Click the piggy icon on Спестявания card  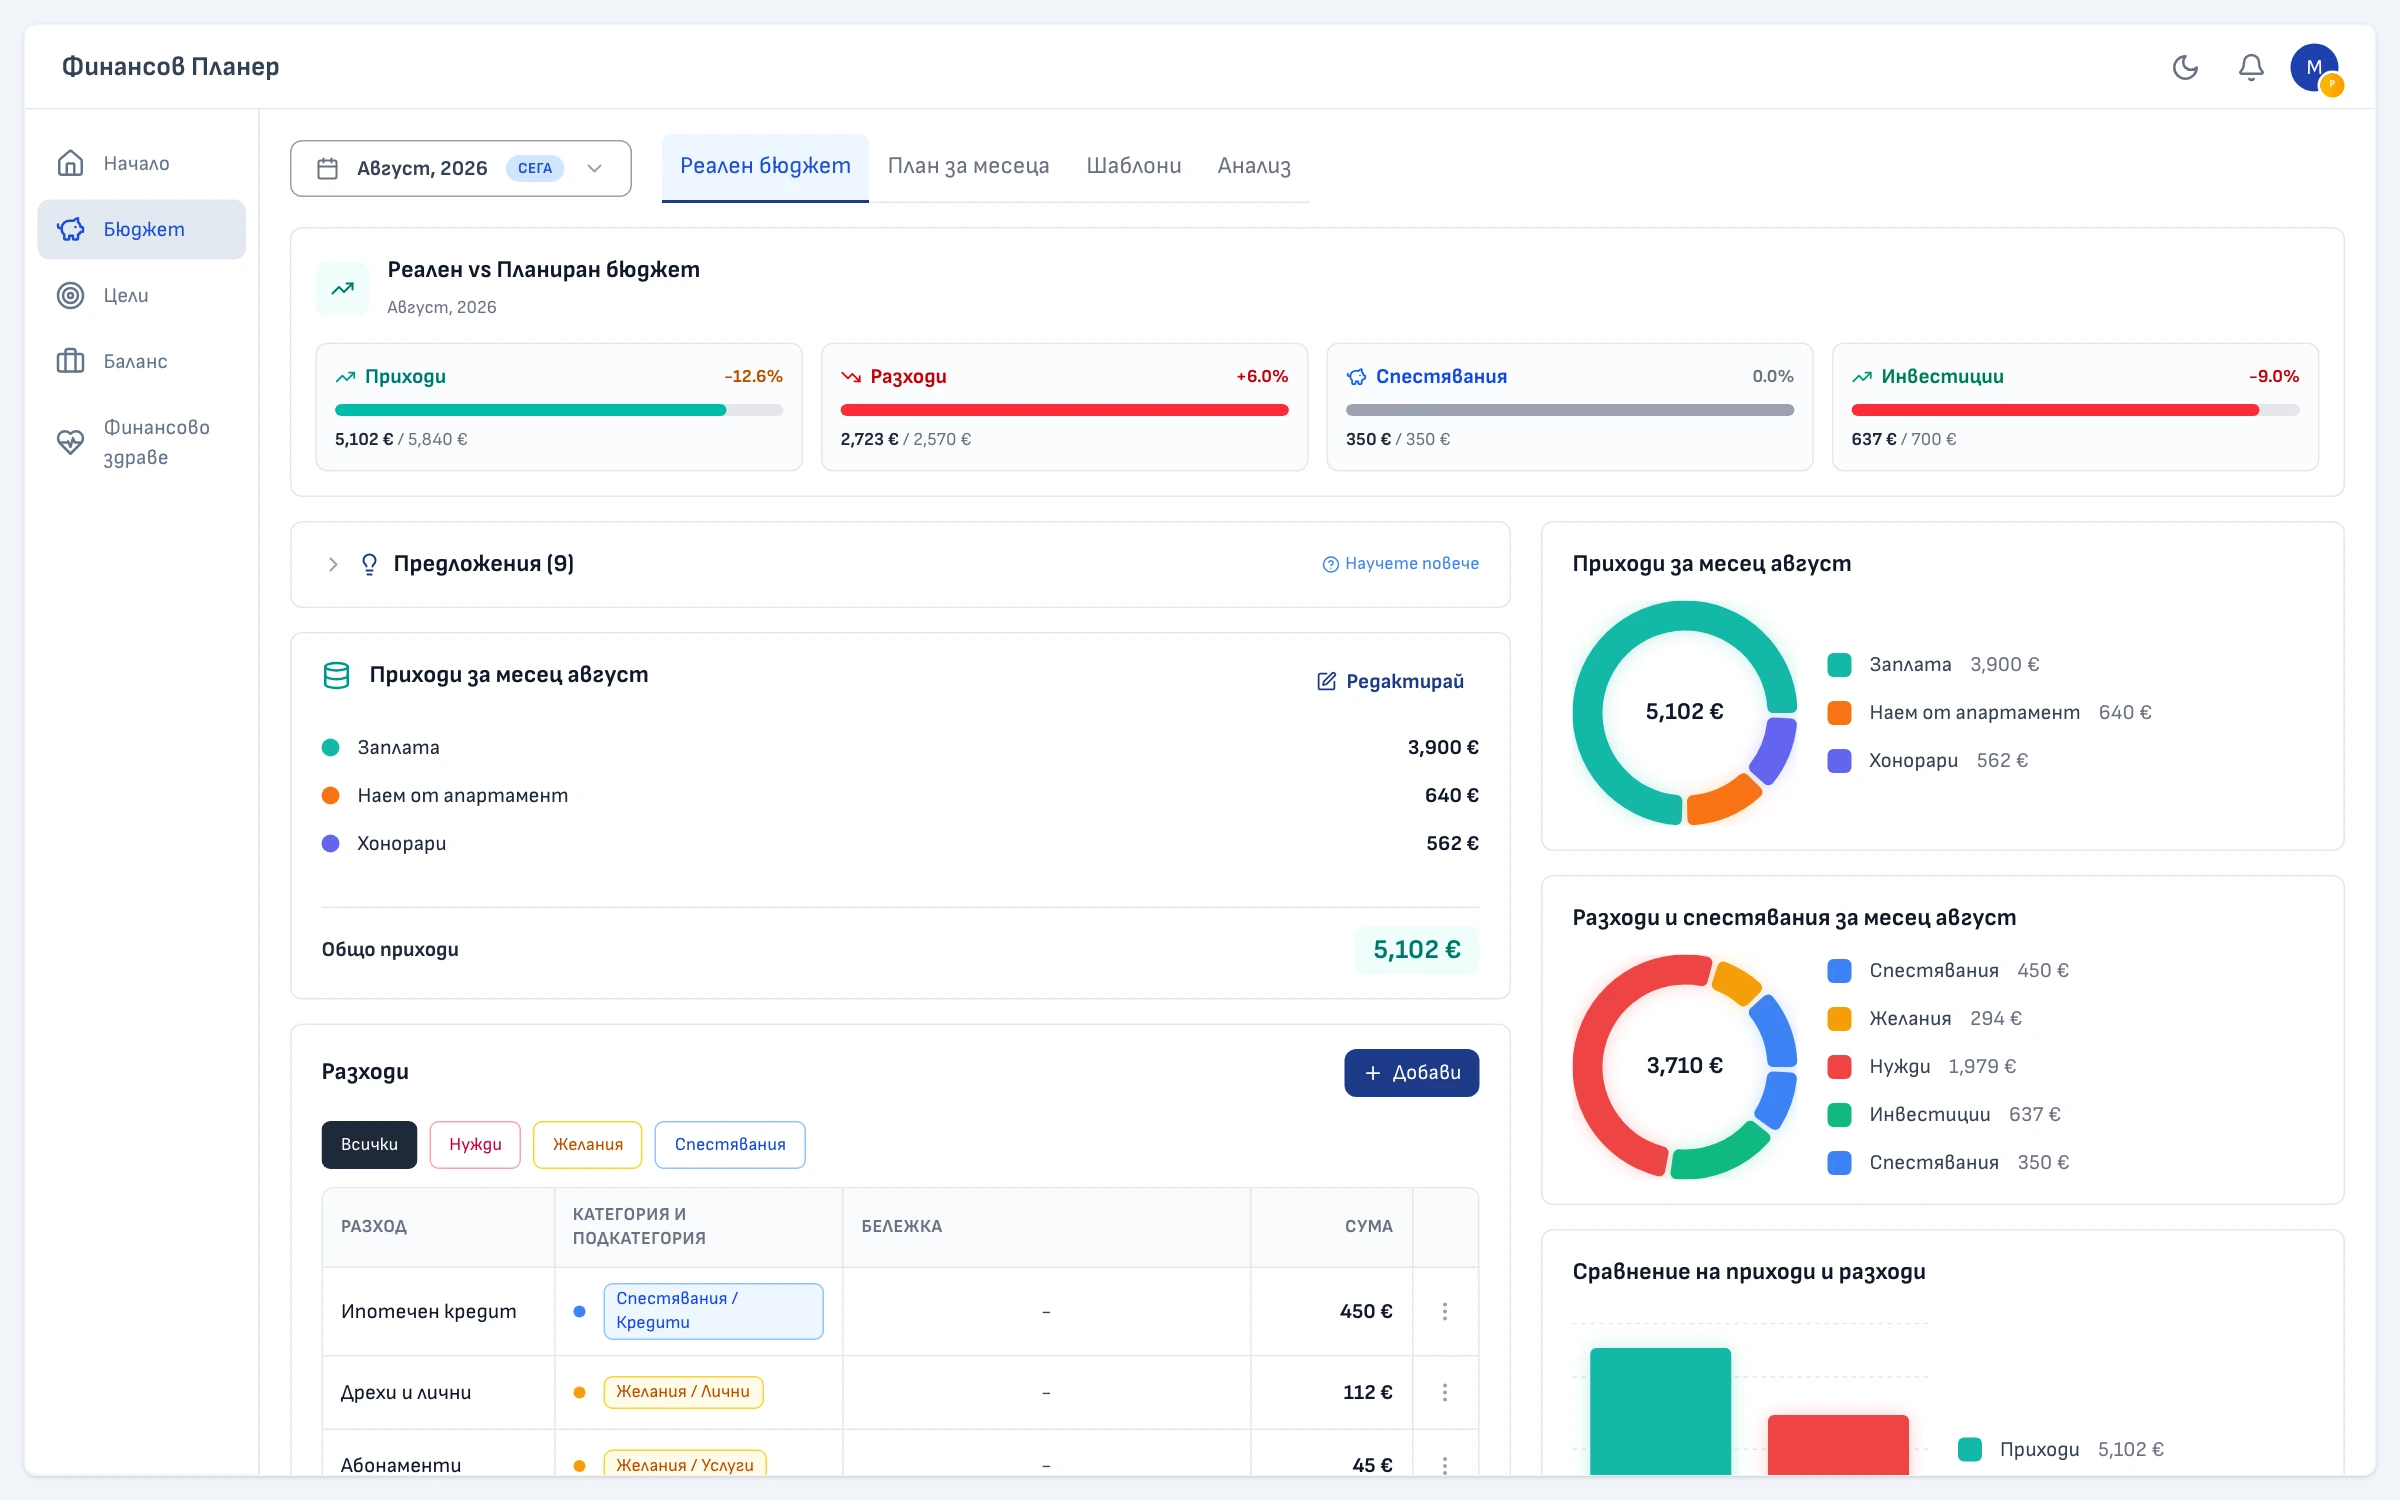click(1356, 377)
